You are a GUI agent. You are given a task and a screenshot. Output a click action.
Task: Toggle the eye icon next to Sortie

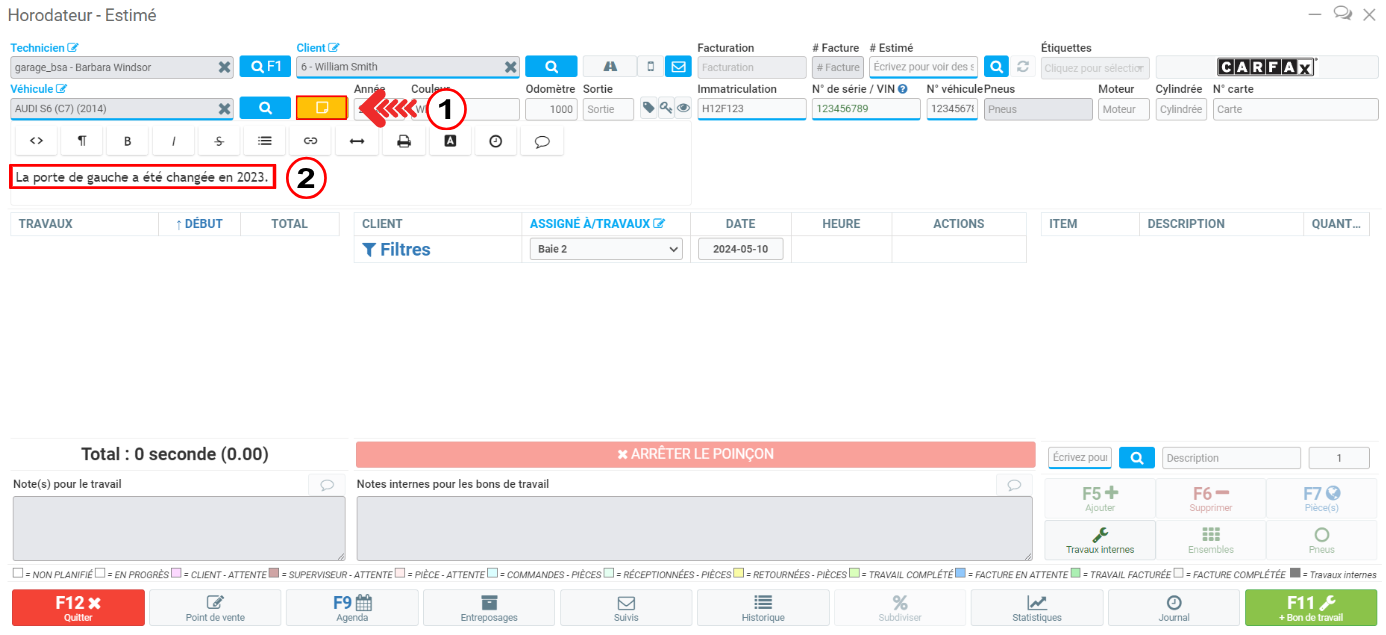683,108
